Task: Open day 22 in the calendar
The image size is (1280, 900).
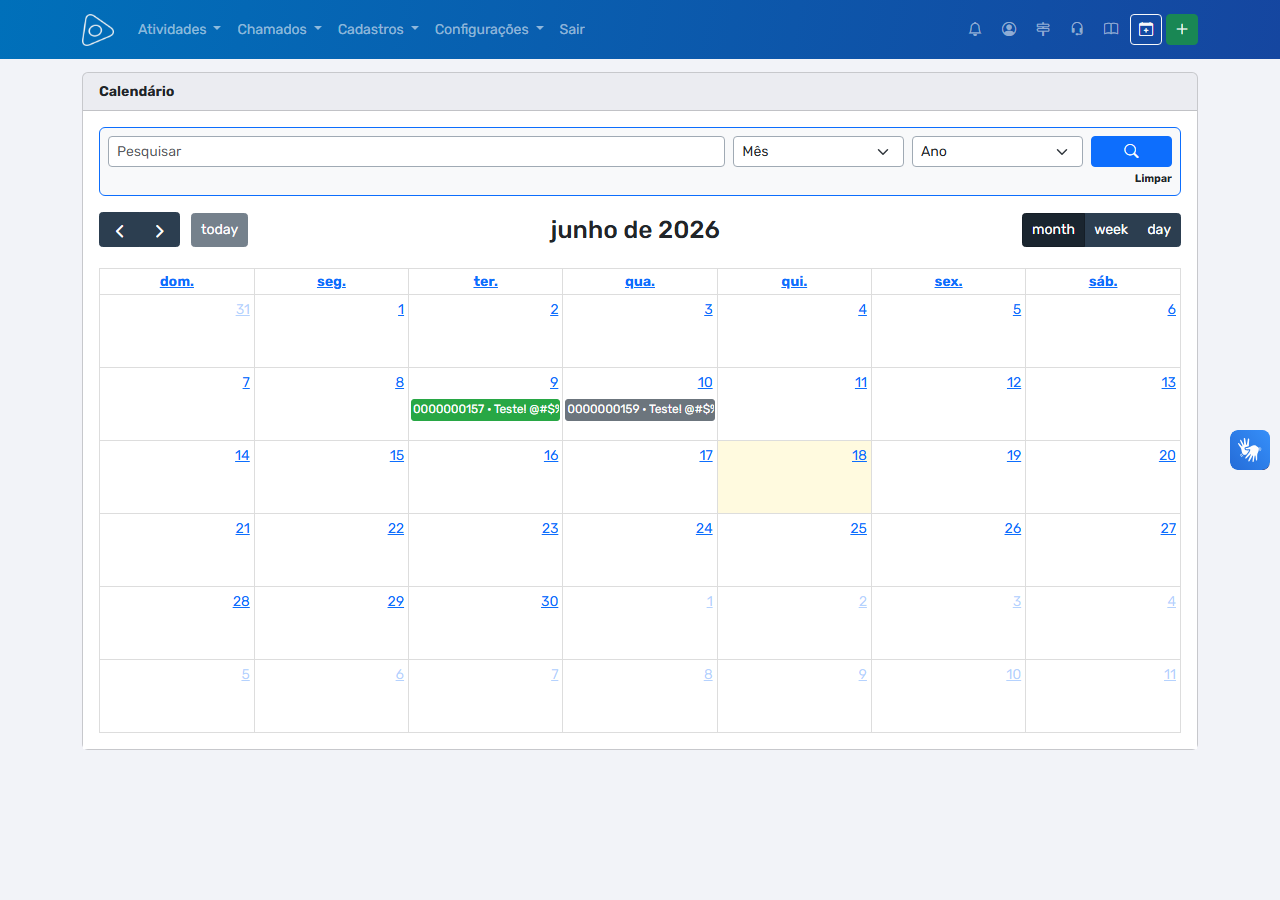Action: click(x=396, y=529)
